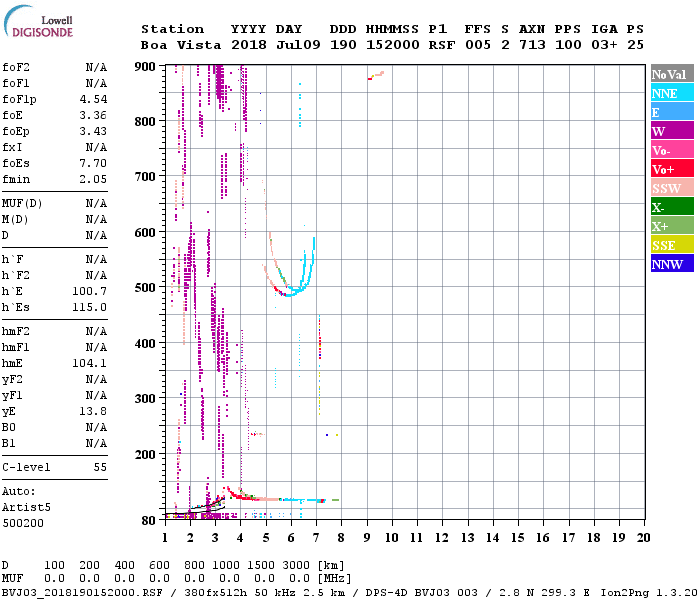Select the NNE cyan legend swatch

tap(672, 93)
